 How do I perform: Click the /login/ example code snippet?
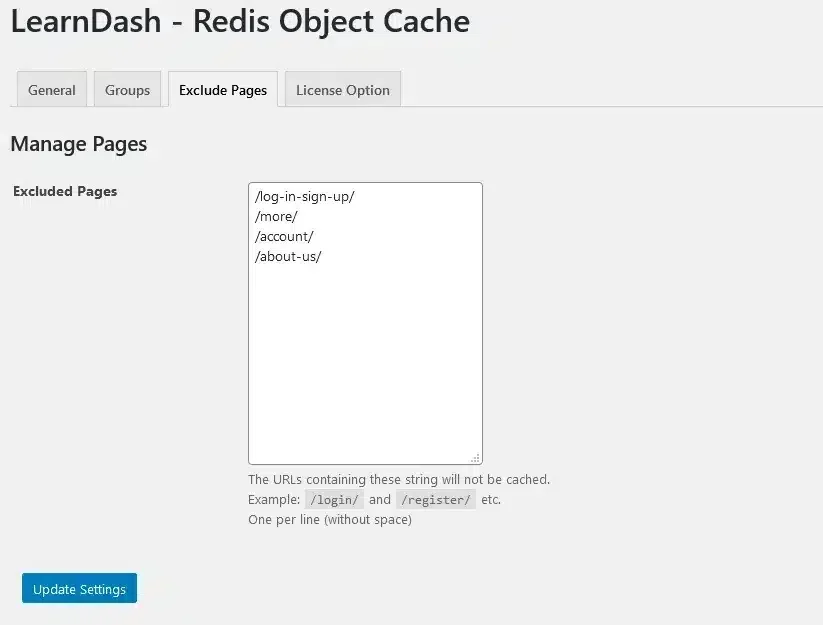point(334,499)
